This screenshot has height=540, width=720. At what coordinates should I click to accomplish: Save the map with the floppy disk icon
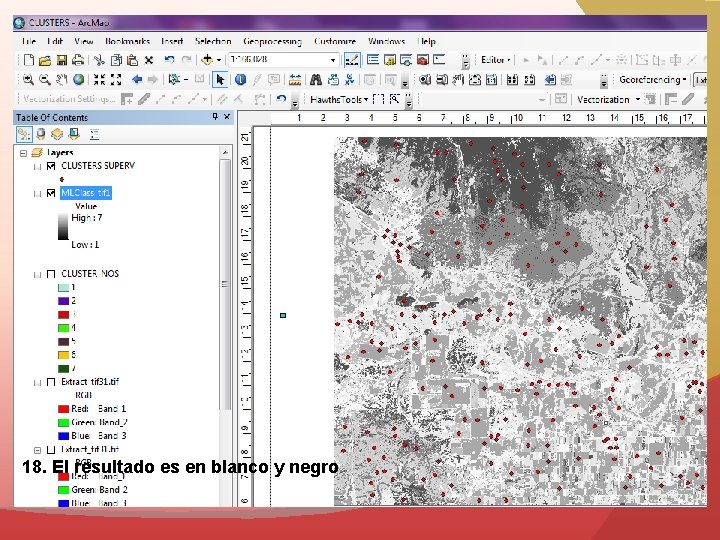click(x=62, y=60)
